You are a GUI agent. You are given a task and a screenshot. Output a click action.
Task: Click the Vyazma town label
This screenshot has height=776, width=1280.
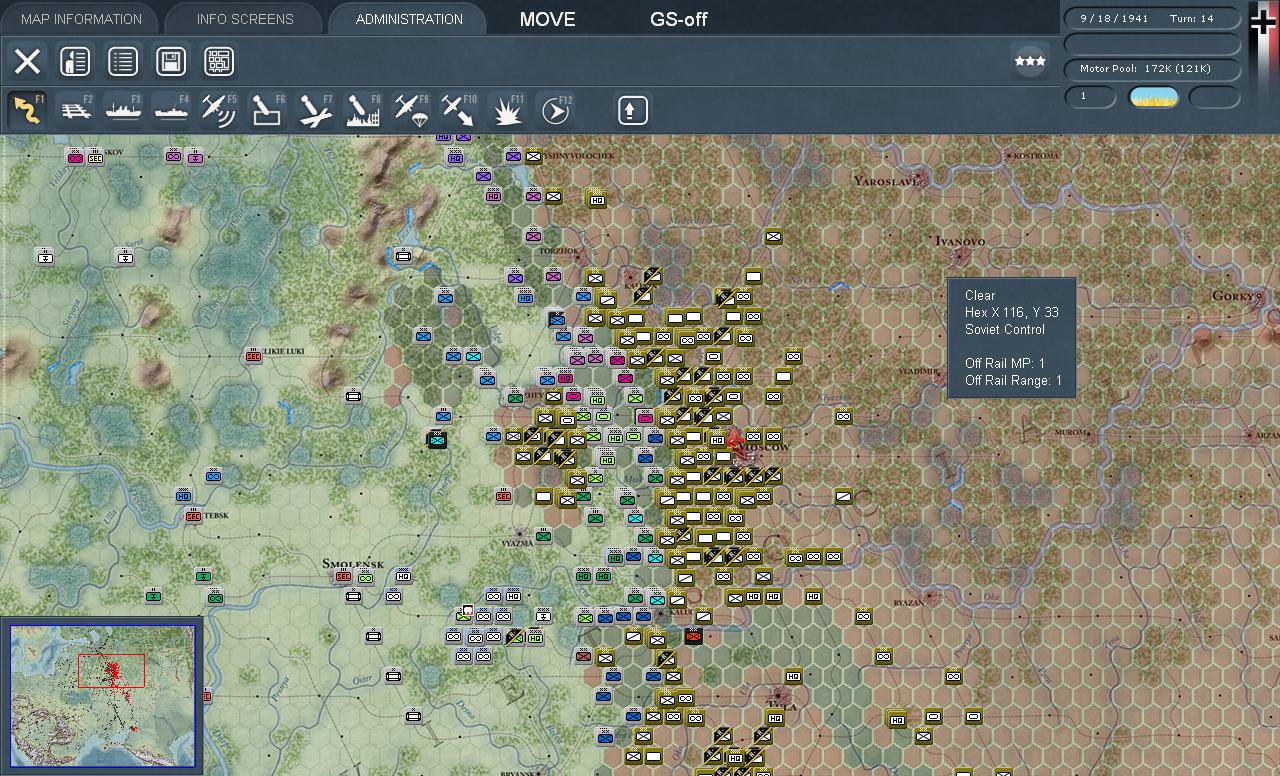coord(518,542)
